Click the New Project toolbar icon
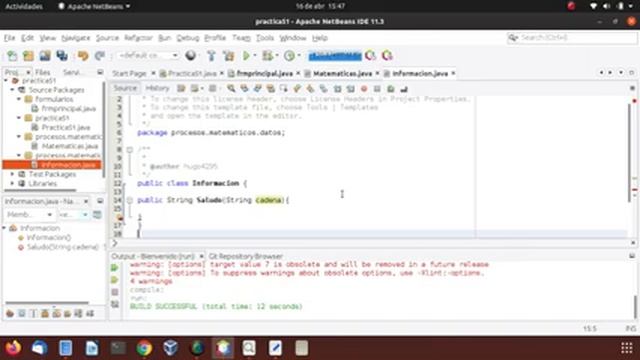The height and width of the screenshot is (360, 640). 28,56
